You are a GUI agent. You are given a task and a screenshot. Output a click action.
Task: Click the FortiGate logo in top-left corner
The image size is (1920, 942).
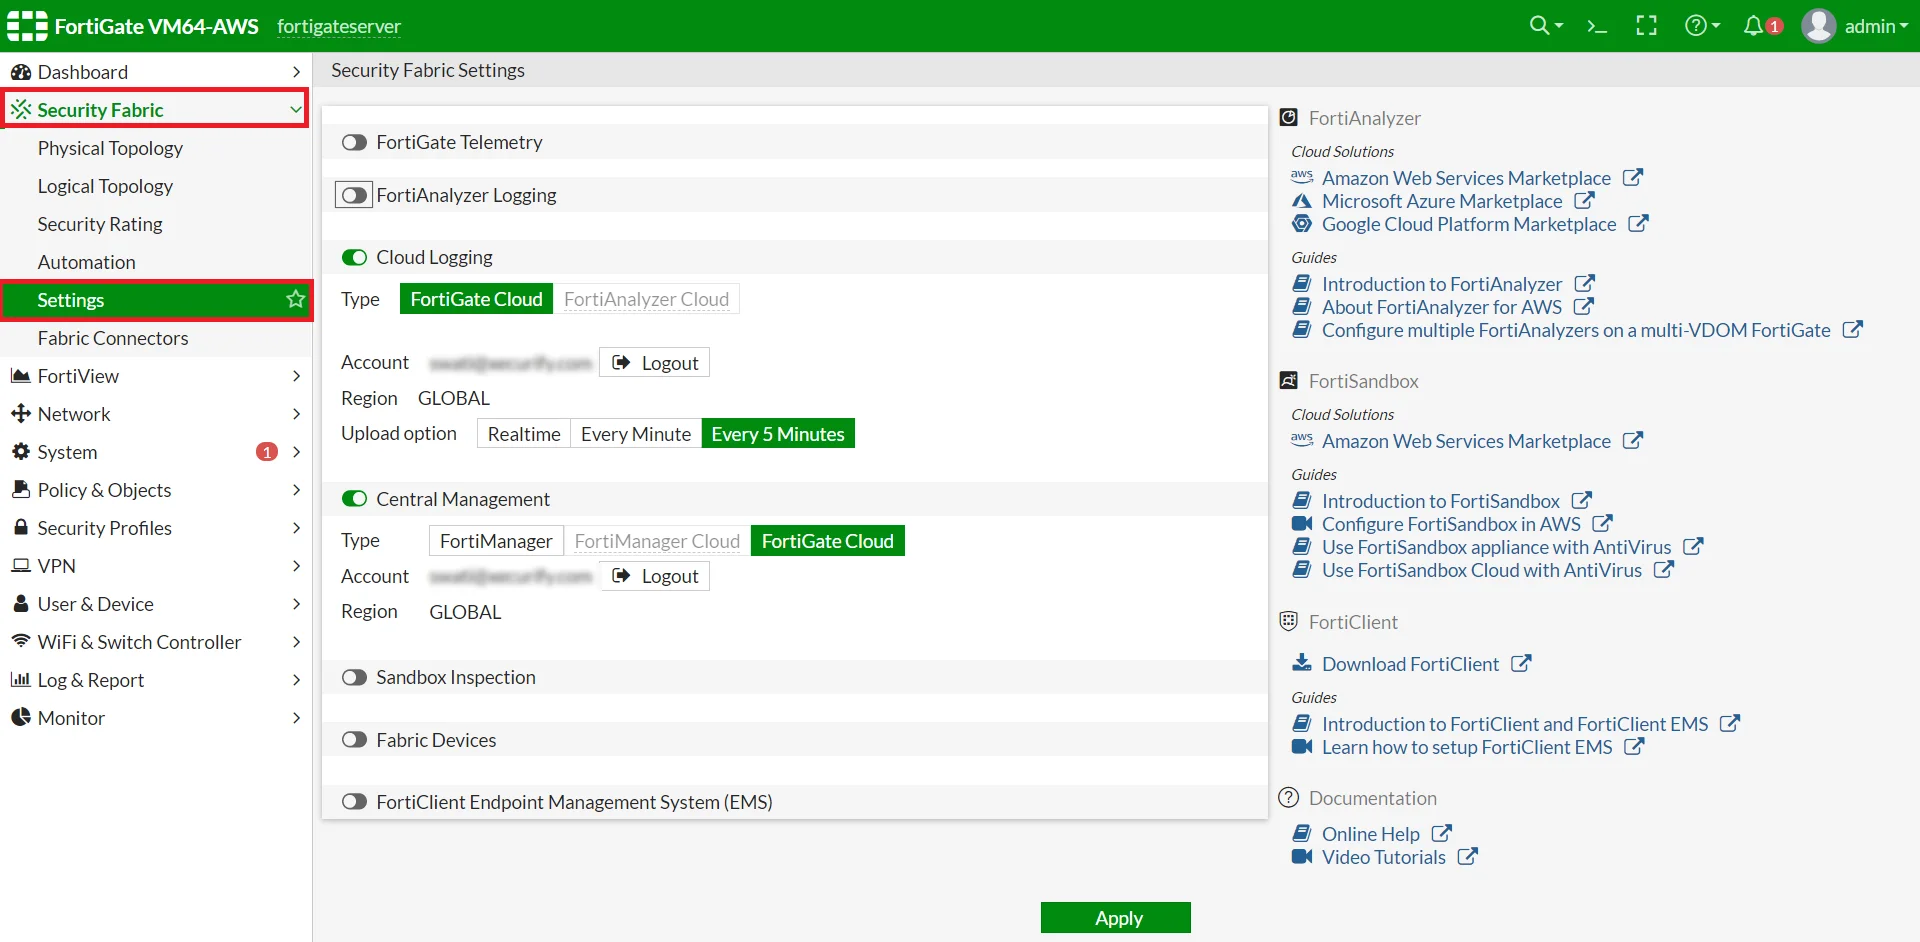click(x=27, y=25)
